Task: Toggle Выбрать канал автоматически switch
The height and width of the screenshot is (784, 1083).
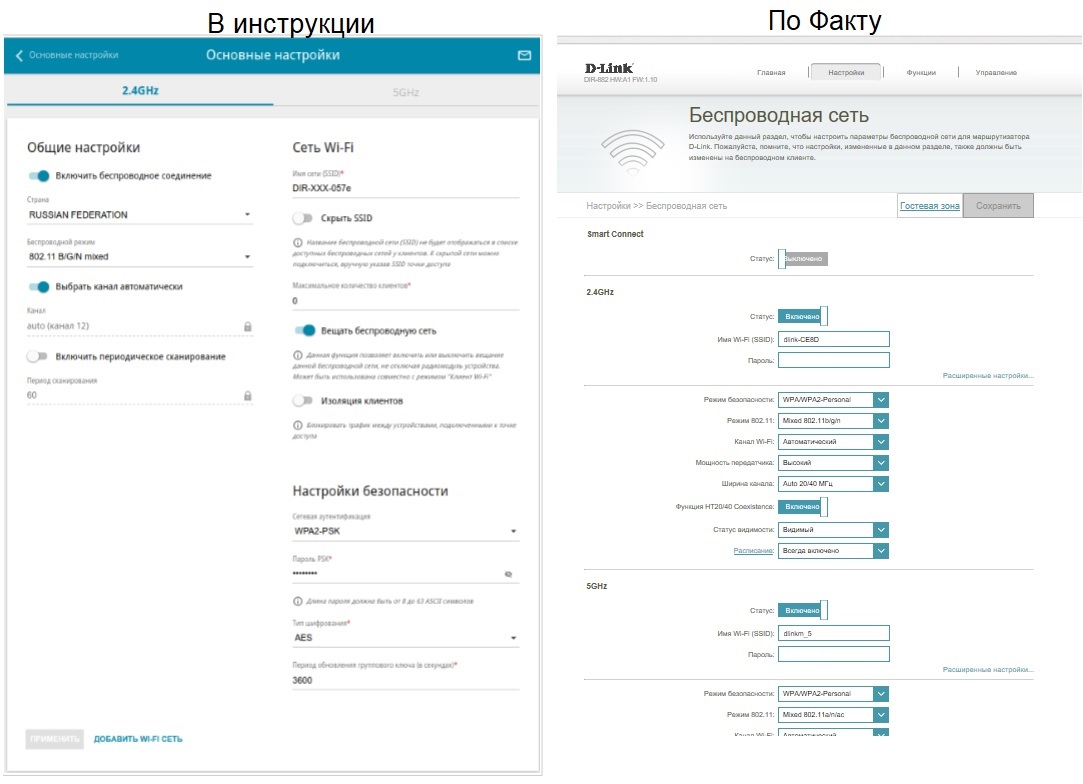Action: pos(39,287)
